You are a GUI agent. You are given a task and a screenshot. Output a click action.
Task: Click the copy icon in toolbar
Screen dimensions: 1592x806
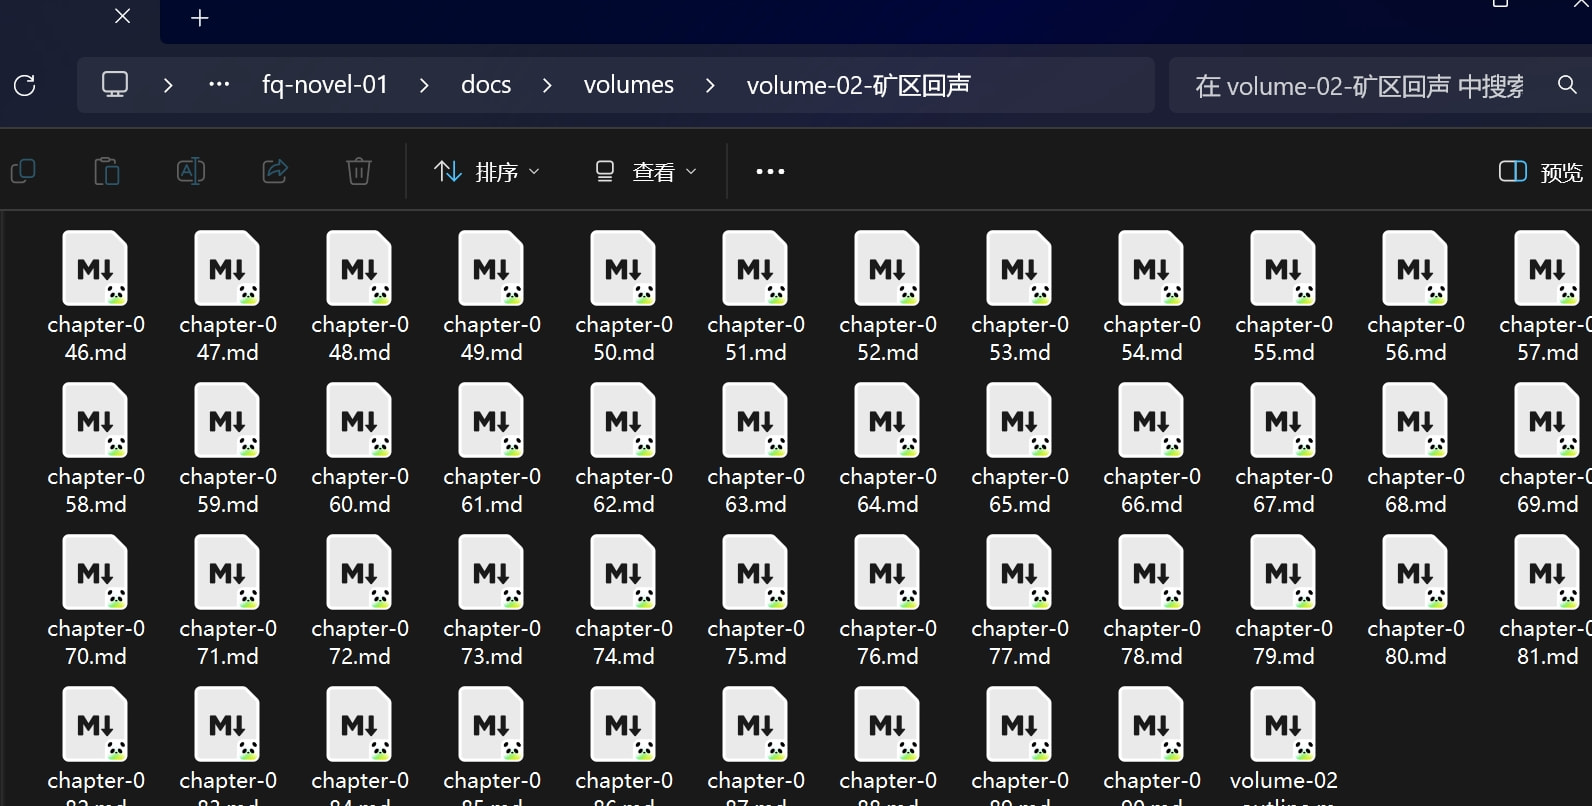click(x=23, y=172)
